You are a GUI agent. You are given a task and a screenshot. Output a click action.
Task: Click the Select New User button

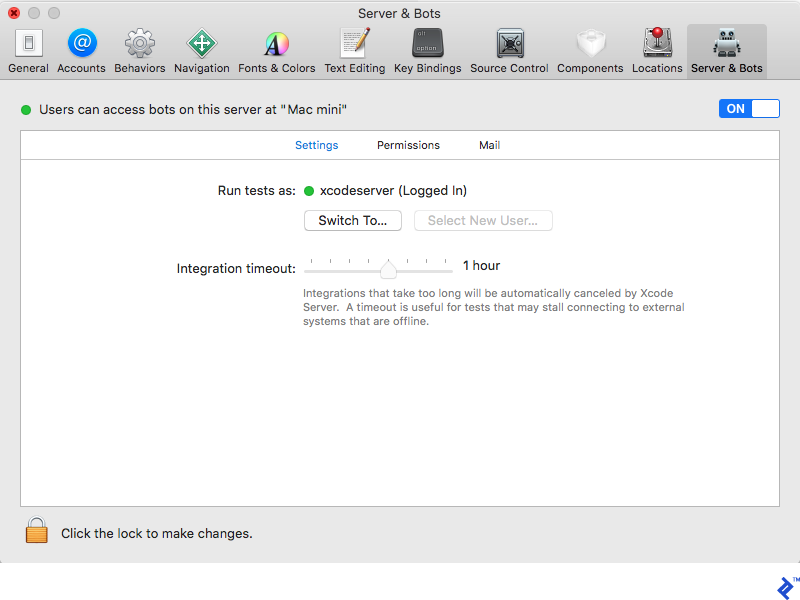tap(483, 220)
